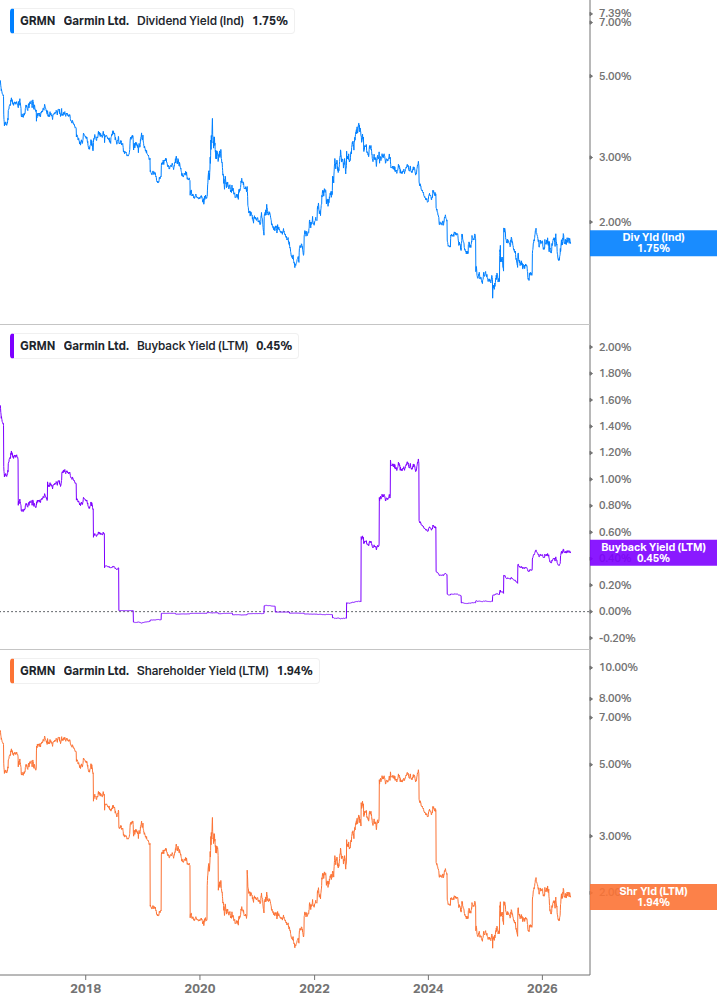Click the 1.94% value in the Shareholder Yield legend
The image size is (717, 1005).
pos(295,670)
